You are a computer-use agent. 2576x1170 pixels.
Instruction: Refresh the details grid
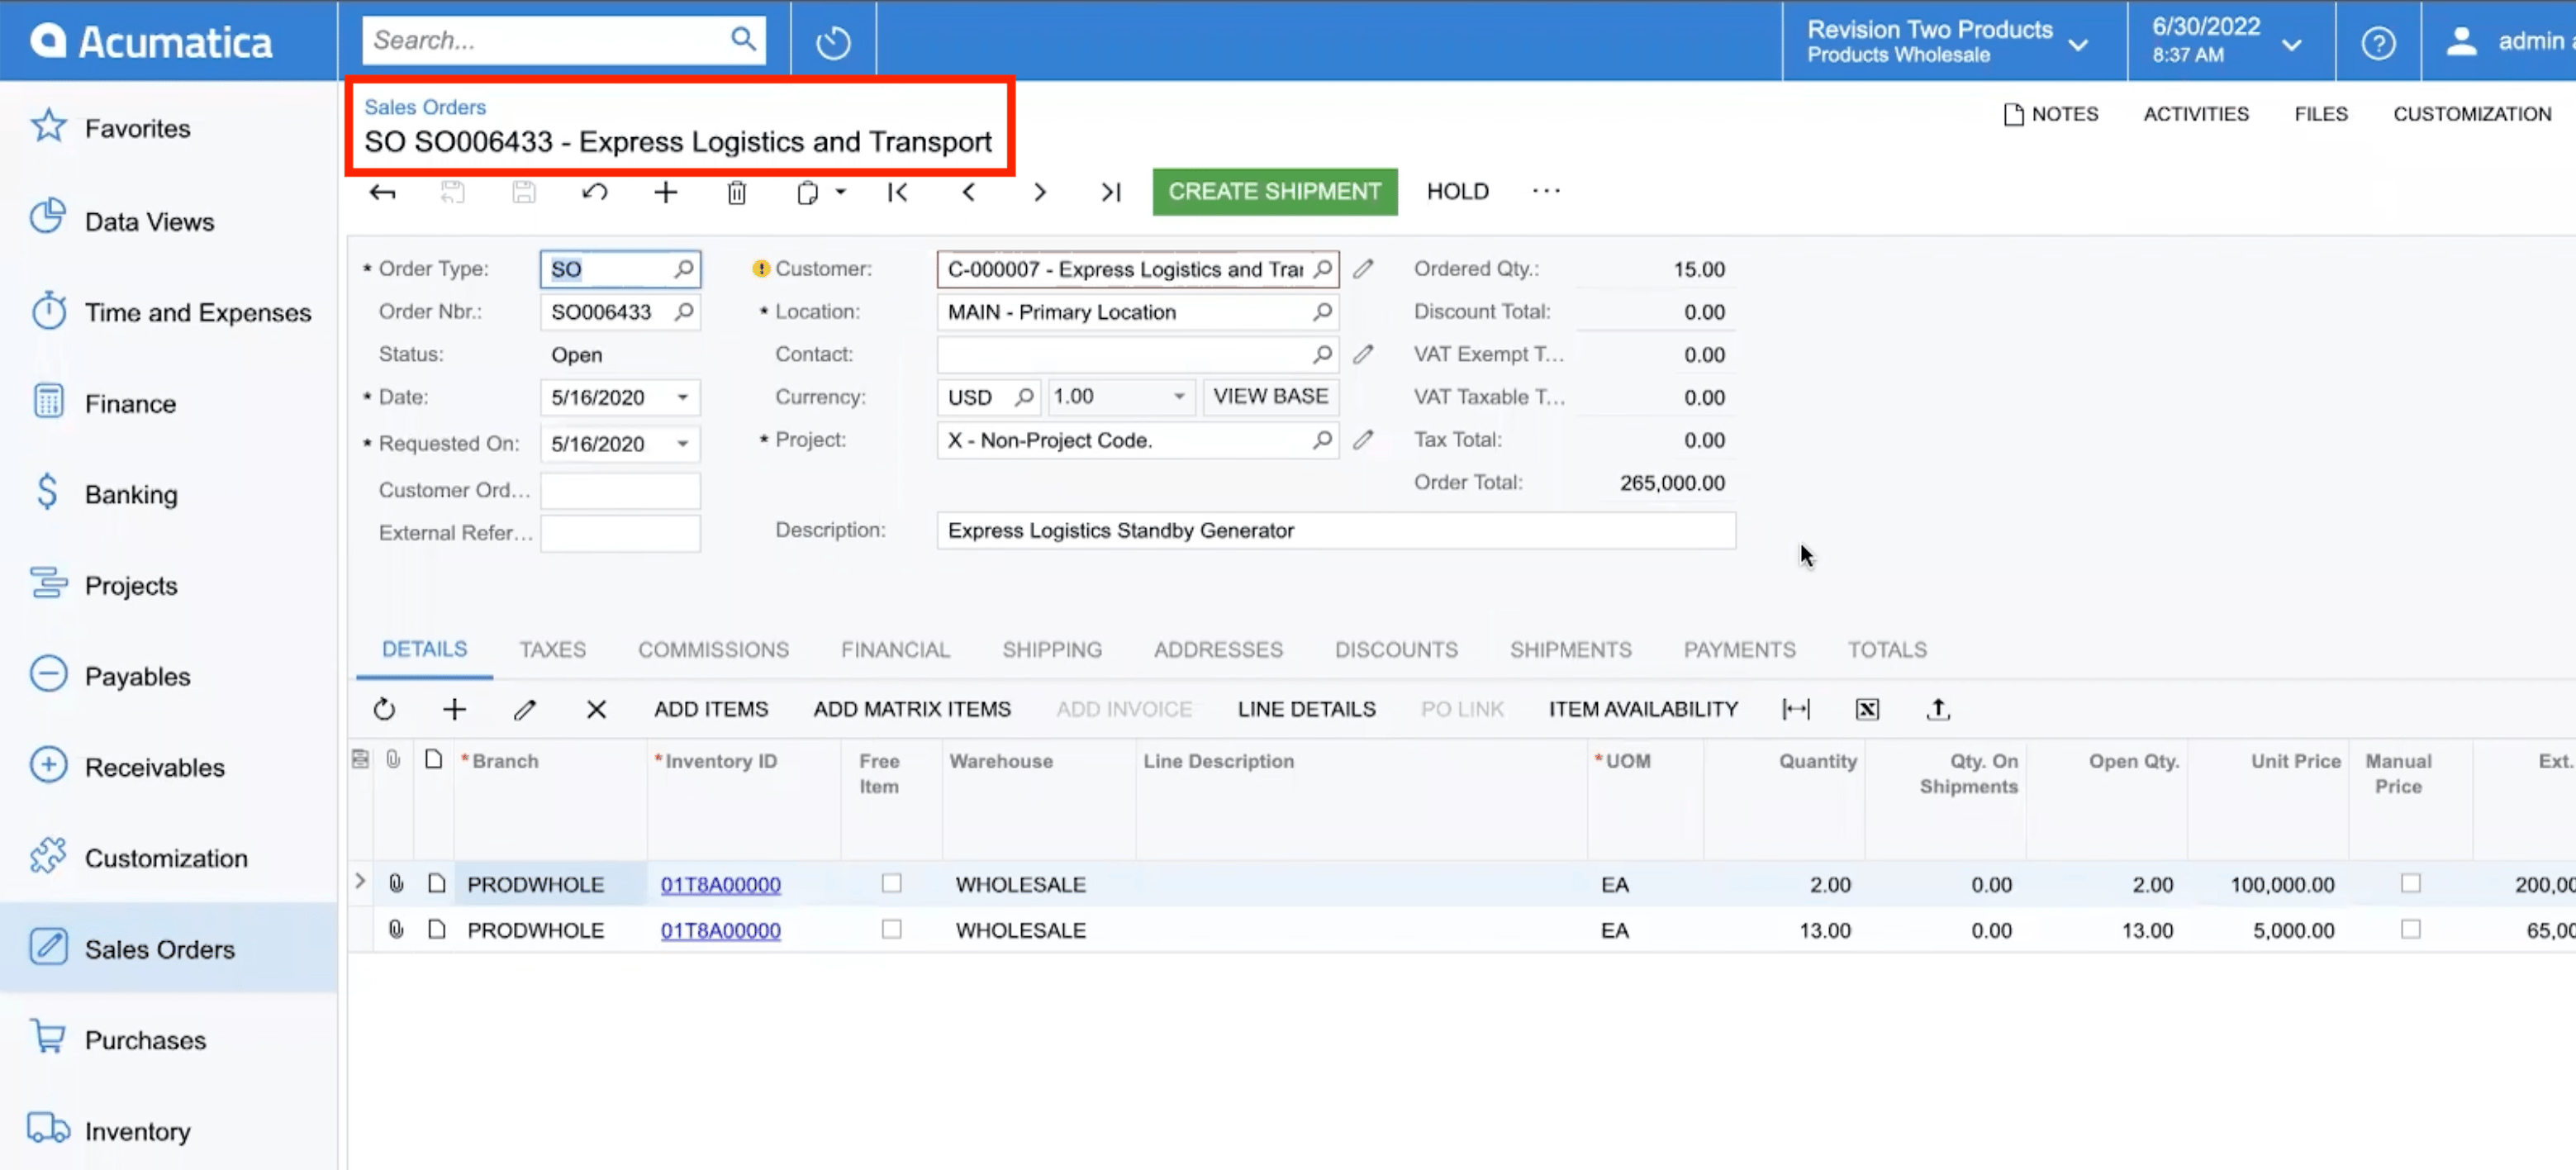(x=384, y=709)
